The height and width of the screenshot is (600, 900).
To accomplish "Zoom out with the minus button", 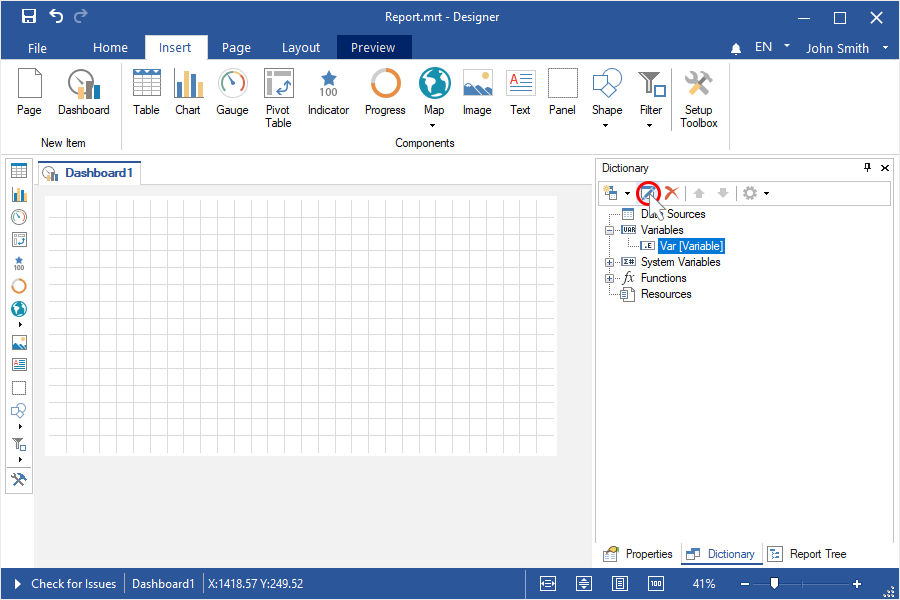I will 745,584.
